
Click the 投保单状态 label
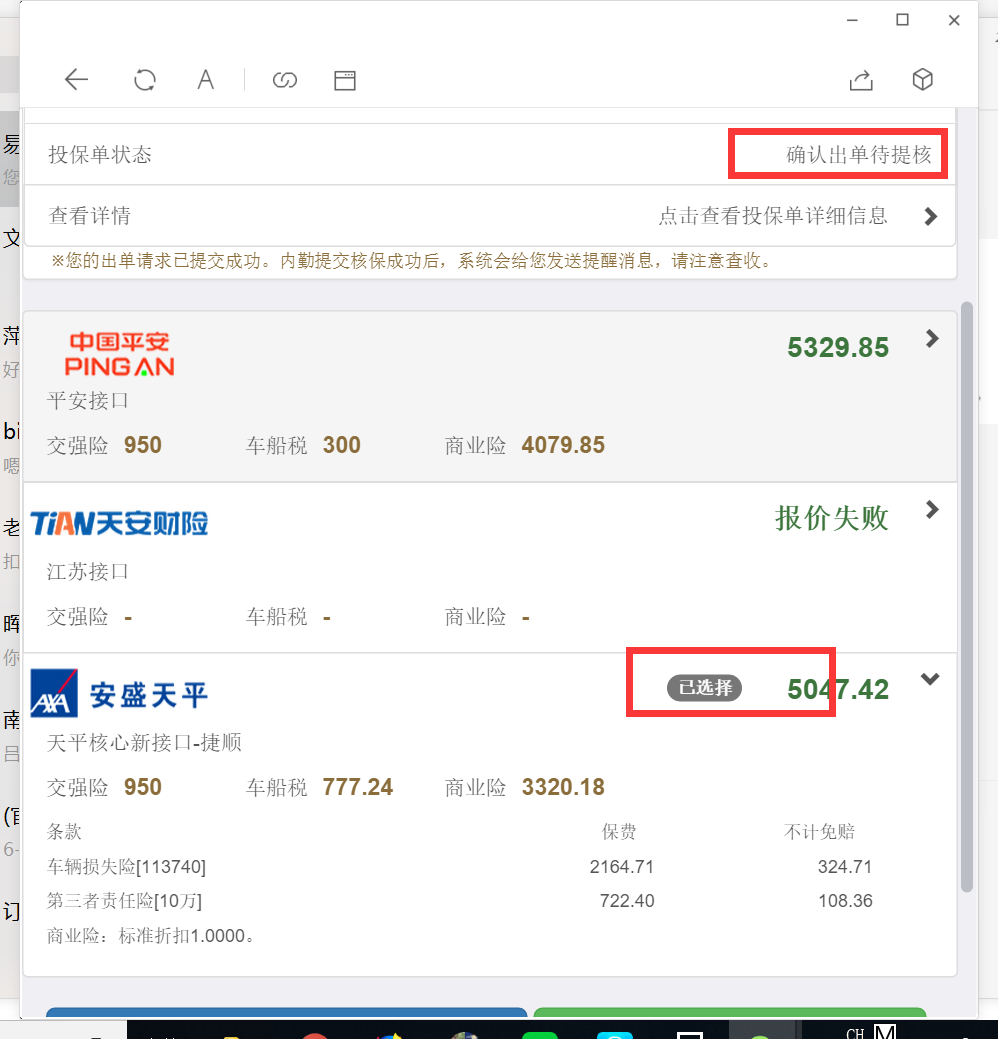[100, 155]
